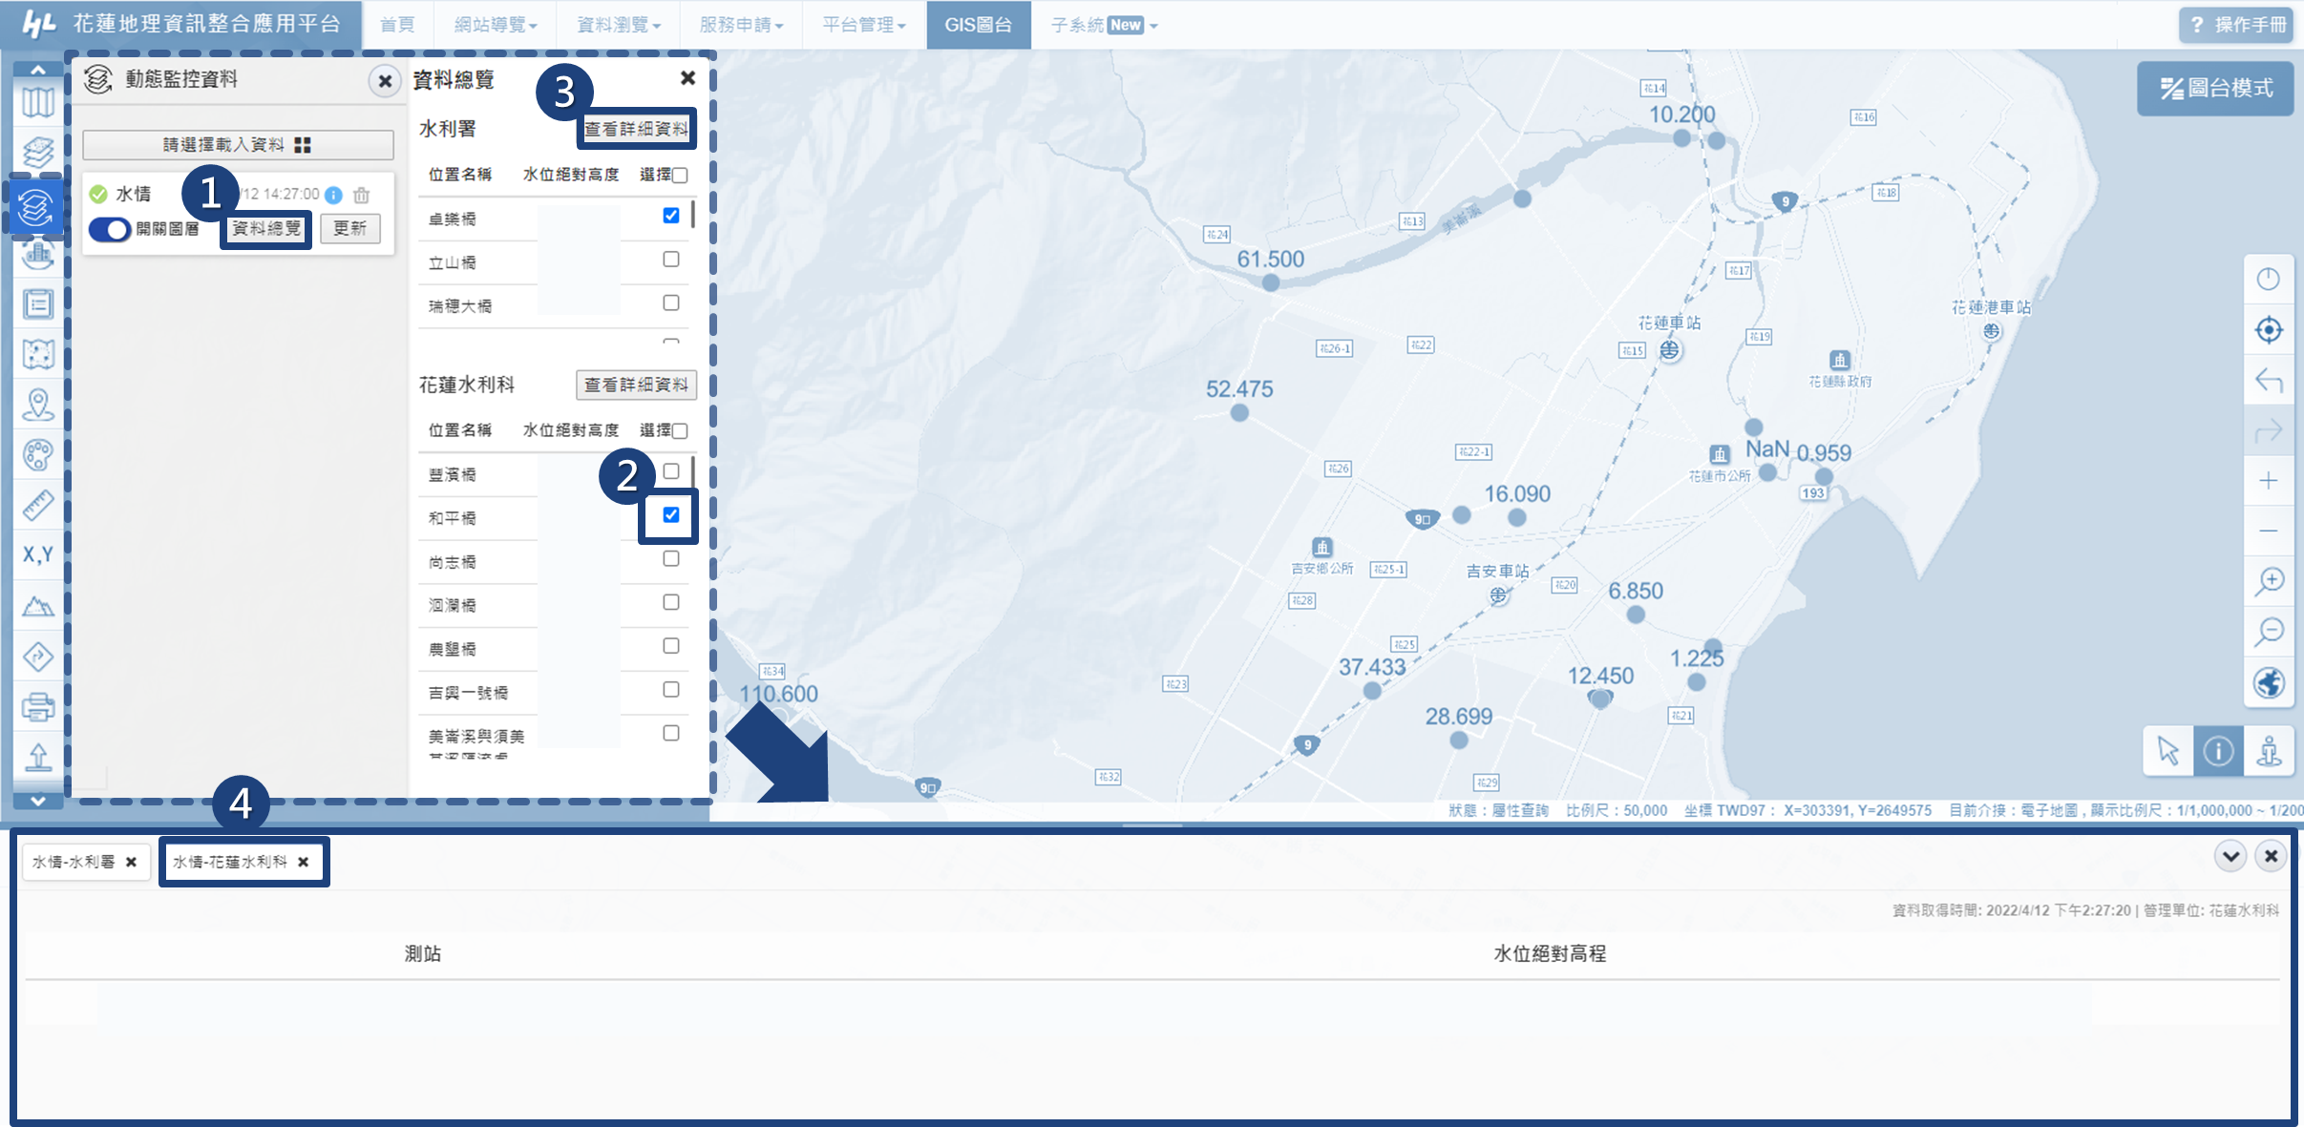Uncheck the 和平橋 checkbox
This screenshot has width=2304, height=1127.
click(671, 515)
